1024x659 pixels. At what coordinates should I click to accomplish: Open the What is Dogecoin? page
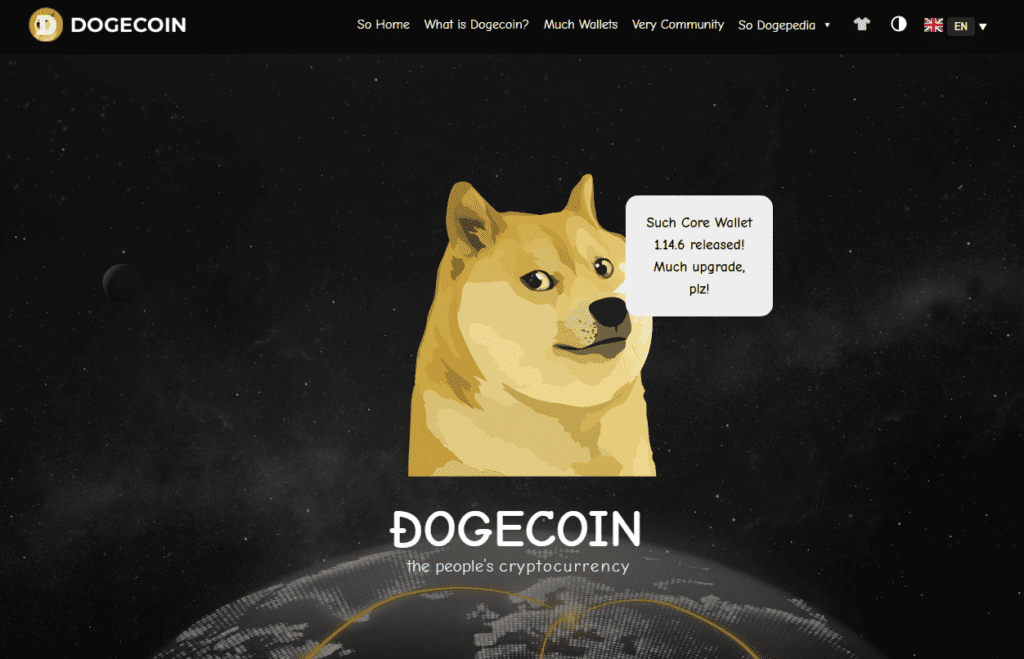pyautogui.click(x=476, y=25)
